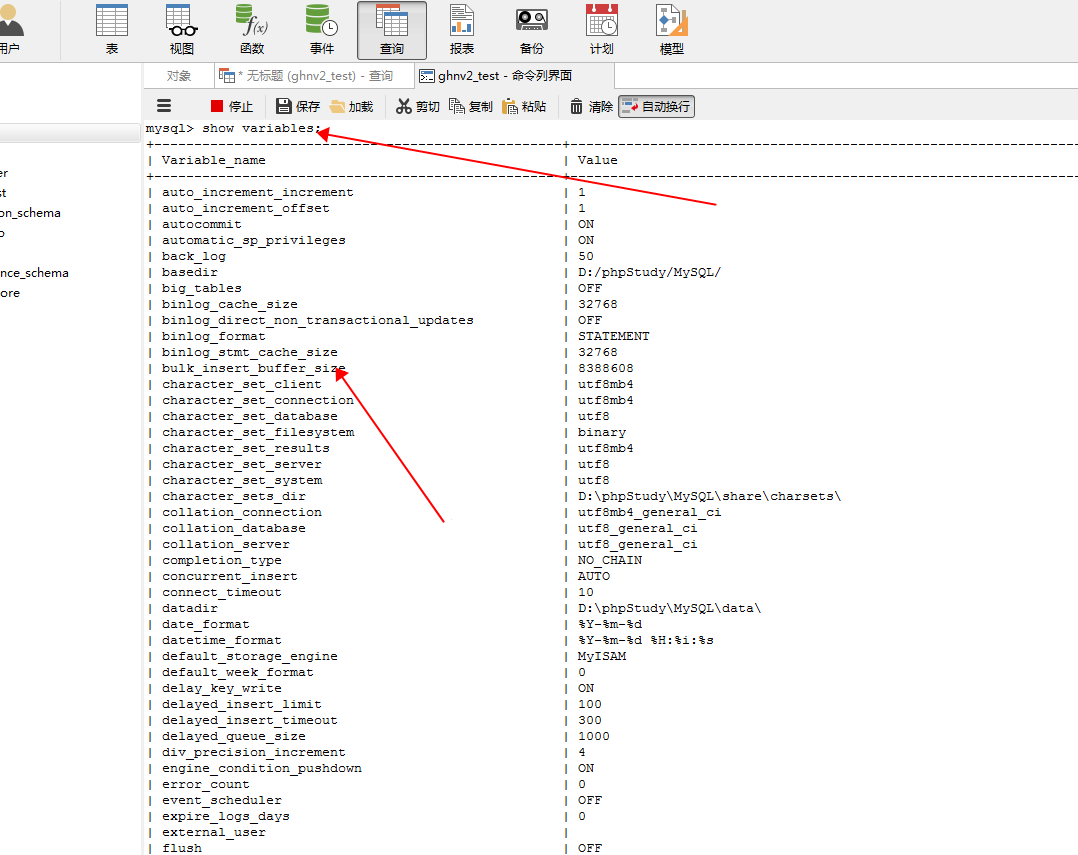Click 清除 to clear the console
Viewport: 1078px width, 855px height.
point(590,105)
